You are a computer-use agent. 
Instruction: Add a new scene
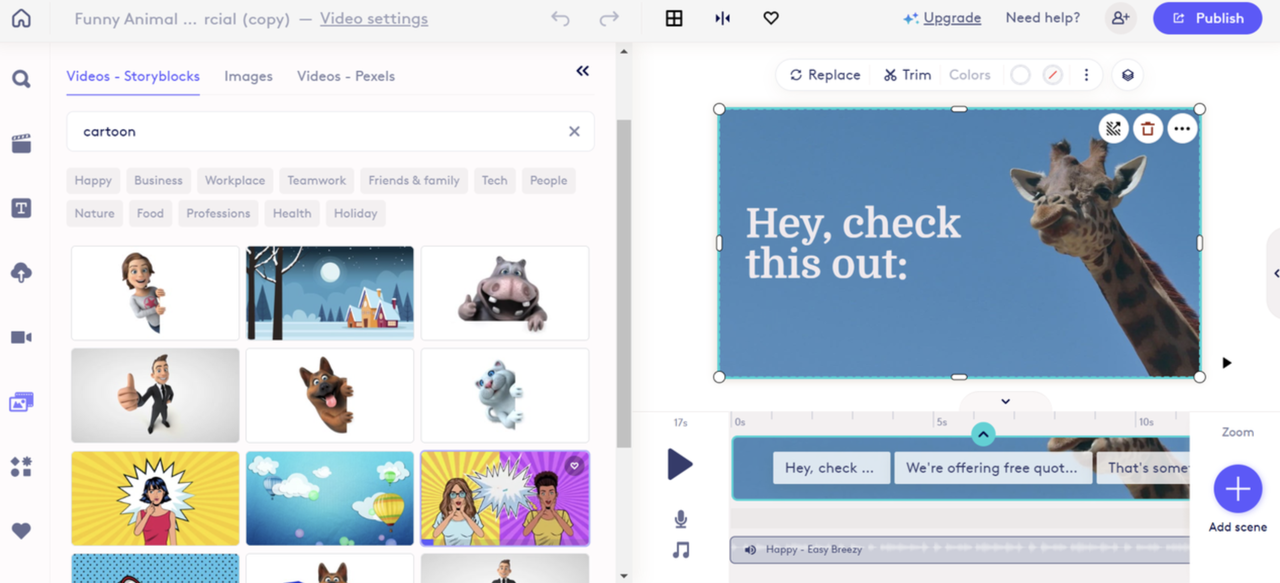point(1238,489)
